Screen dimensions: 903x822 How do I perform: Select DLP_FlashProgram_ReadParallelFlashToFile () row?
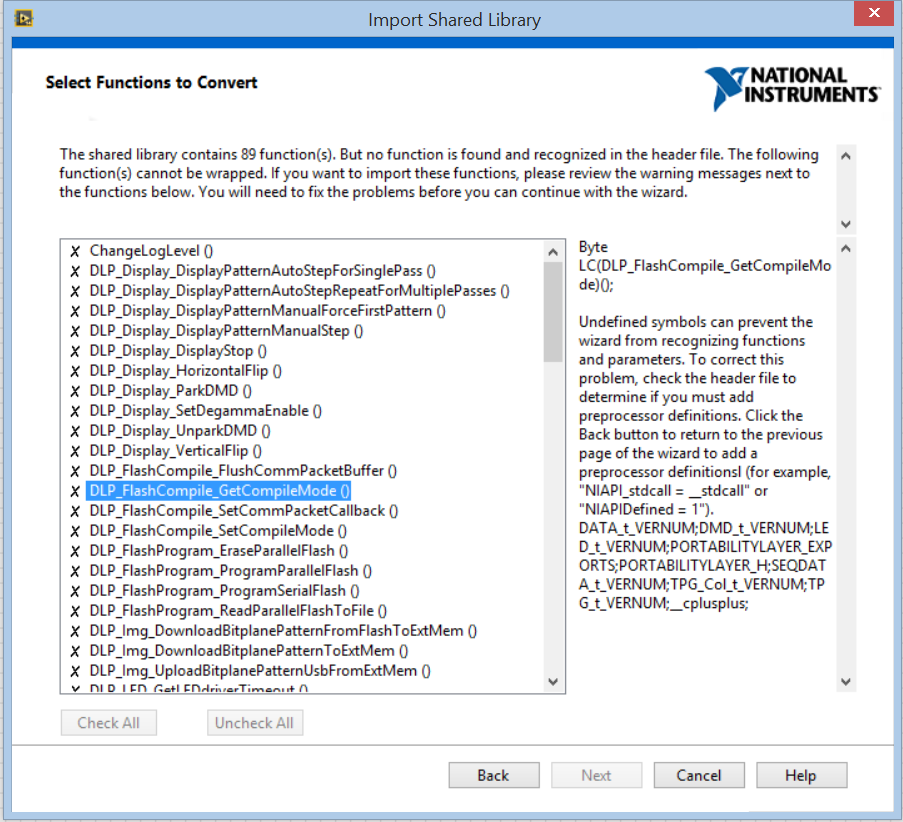(238, 611)
